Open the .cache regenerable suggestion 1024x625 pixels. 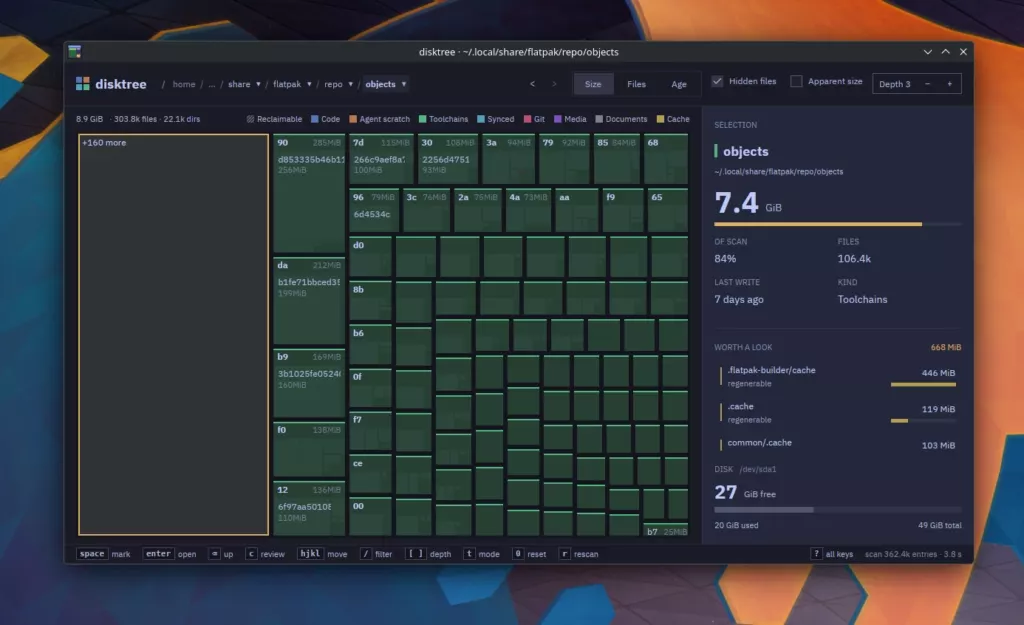838,413
